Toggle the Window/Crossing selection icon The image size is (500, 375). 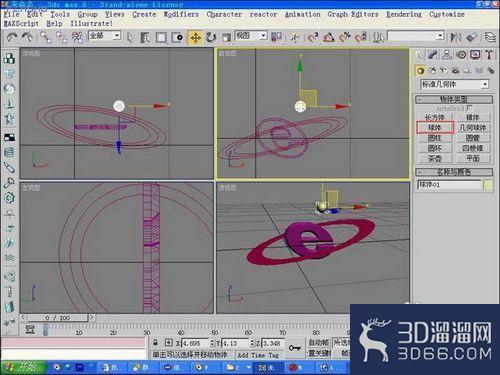click(177, 37)
